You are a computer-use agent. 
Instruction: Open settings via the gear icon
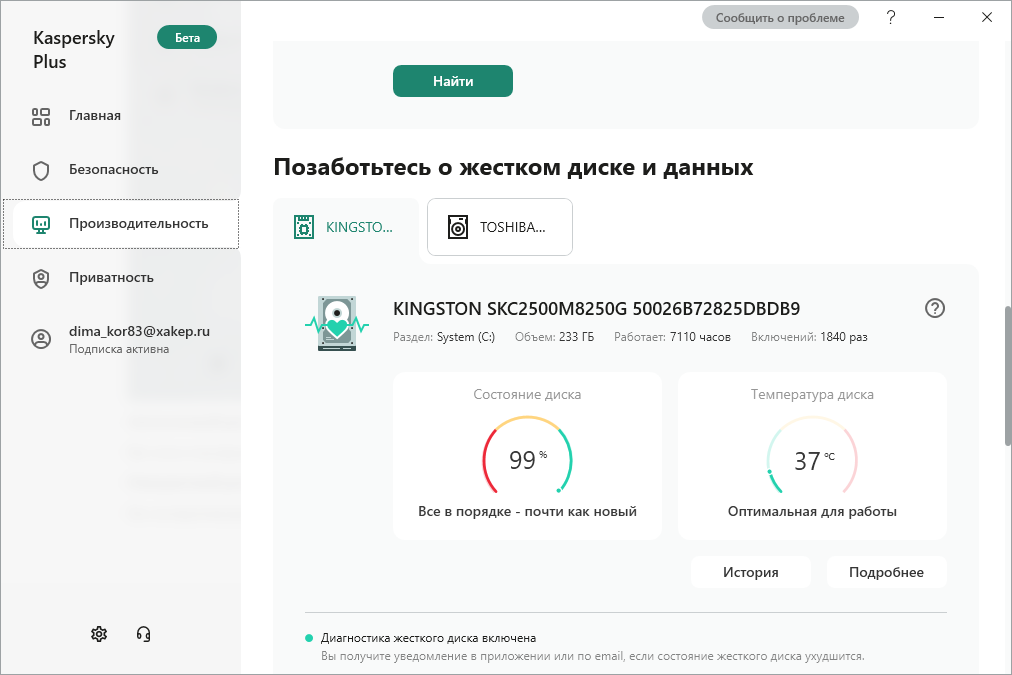(x=99, y=634)
